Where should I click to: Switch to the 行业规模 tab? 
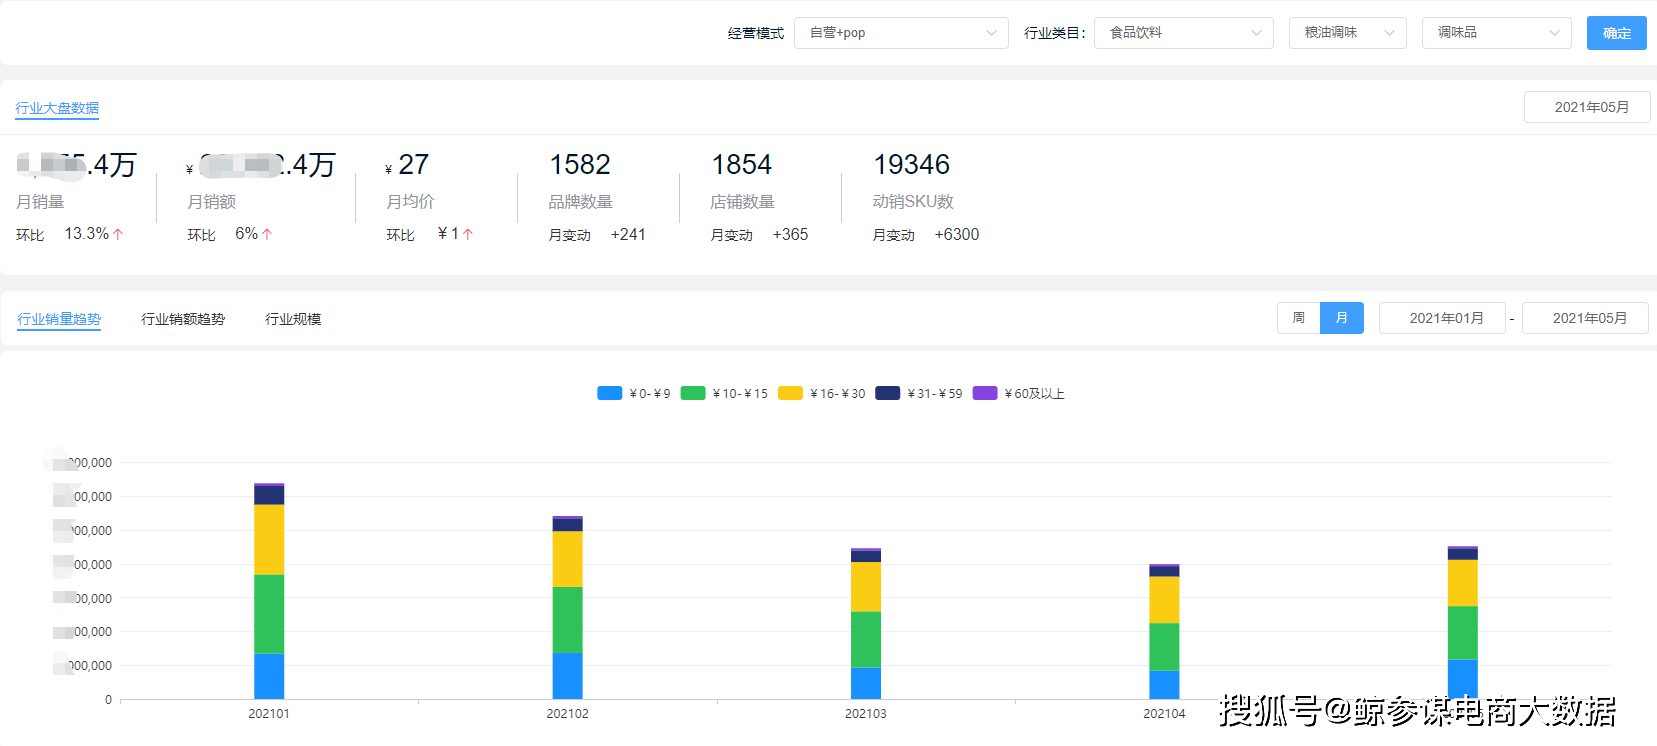(x=293, y=319)
